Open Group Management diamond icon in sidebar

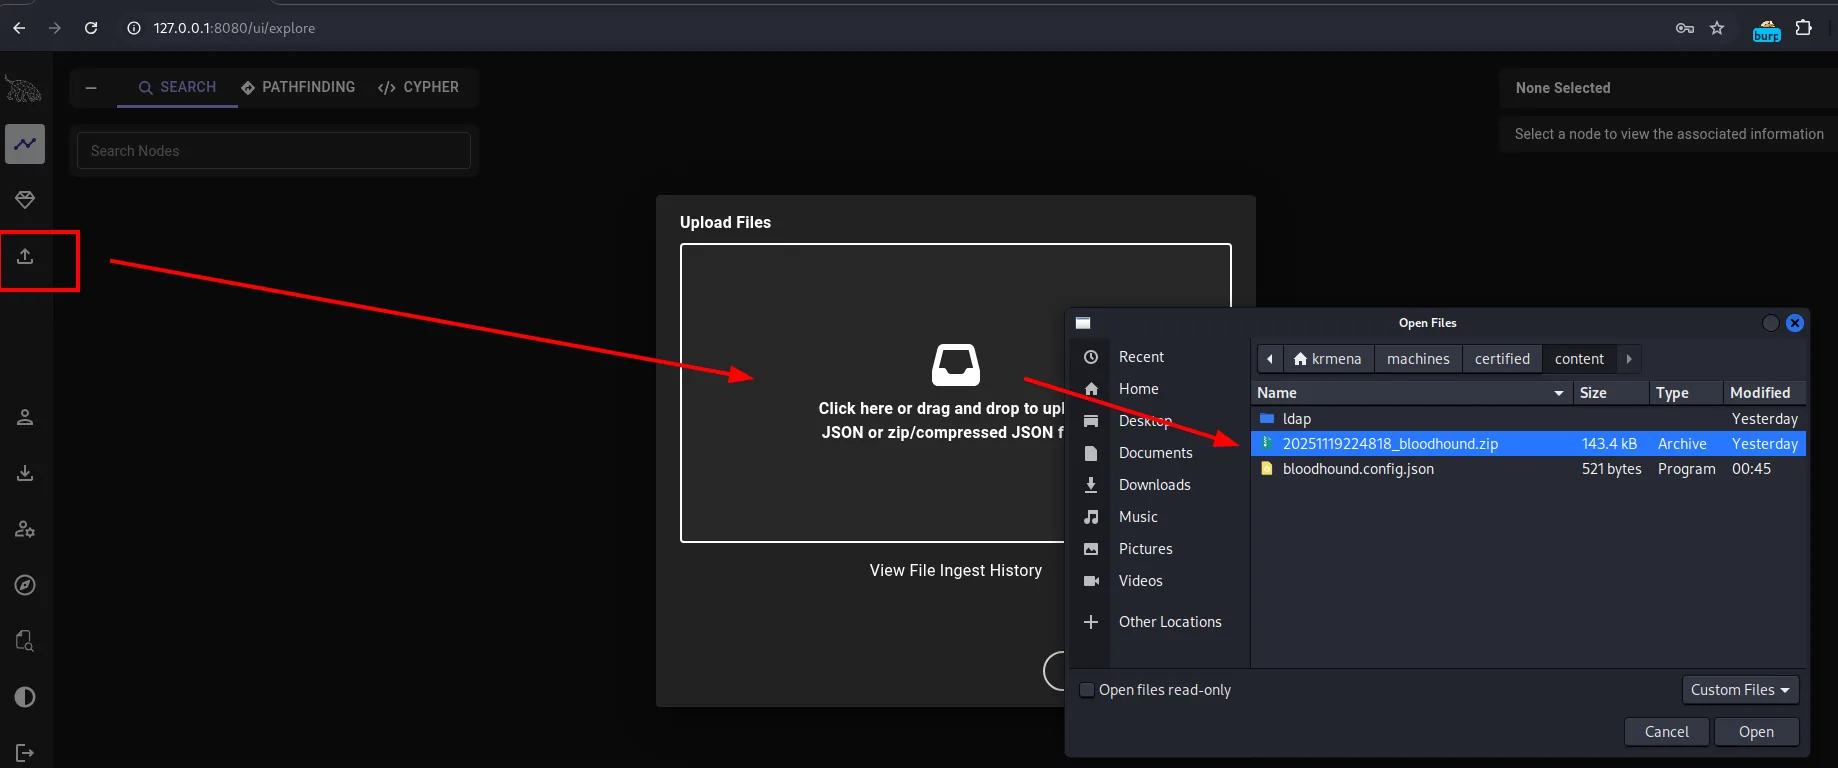pyautogui.click(x=25, y=200)
